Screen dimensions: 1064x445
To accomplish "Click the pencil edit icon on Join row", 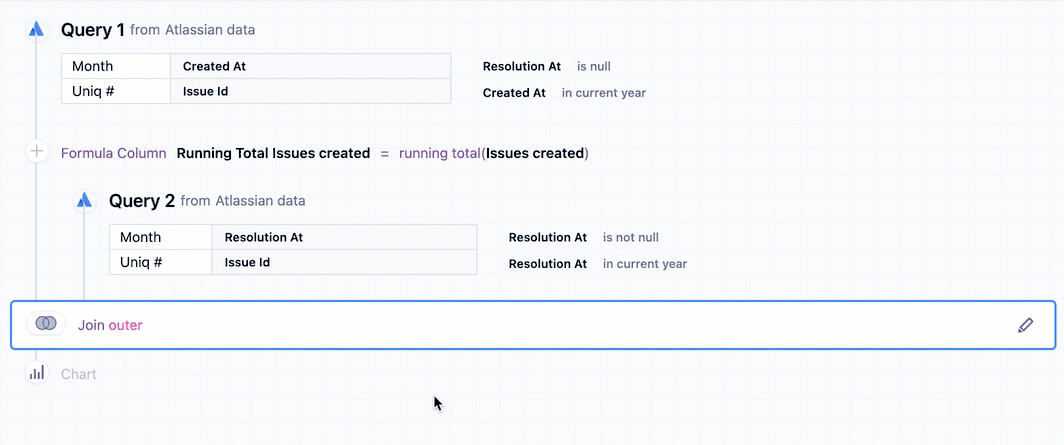I will (1025, 325).
